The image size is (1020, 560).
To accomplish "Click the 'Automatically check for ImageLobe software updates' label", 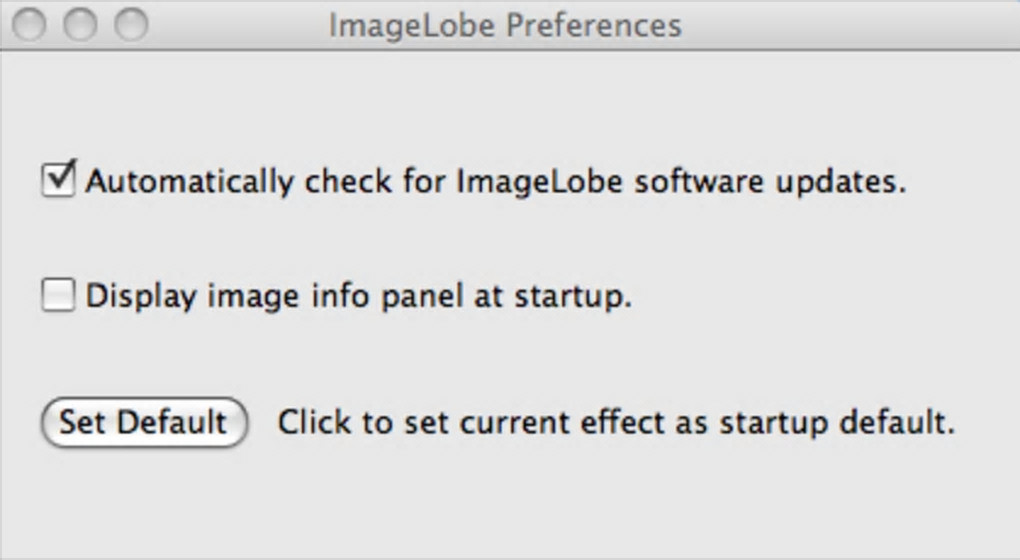I will (495, 182).
